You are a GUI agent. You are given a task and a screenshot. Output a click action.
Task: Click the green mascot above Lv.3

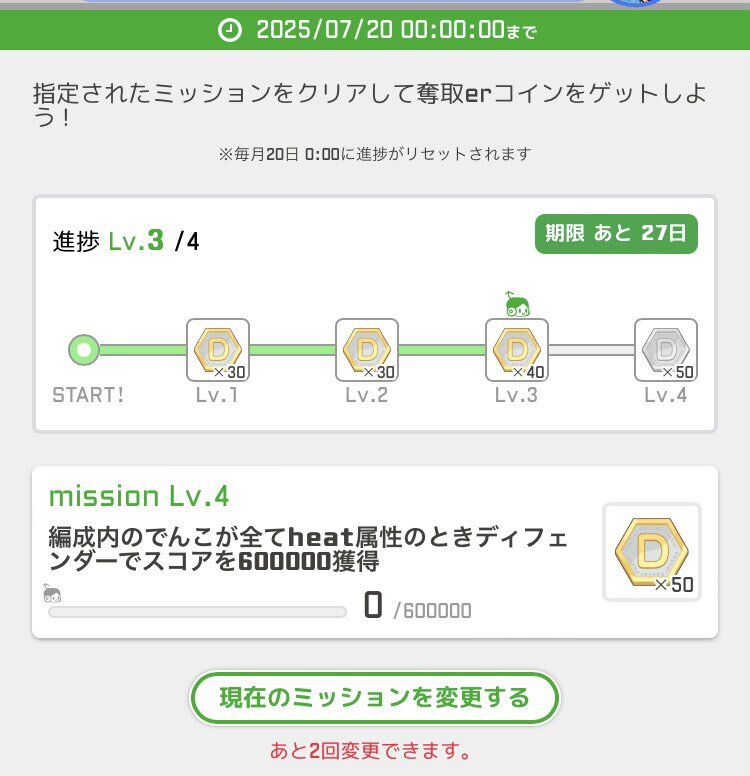coord(517,304)
